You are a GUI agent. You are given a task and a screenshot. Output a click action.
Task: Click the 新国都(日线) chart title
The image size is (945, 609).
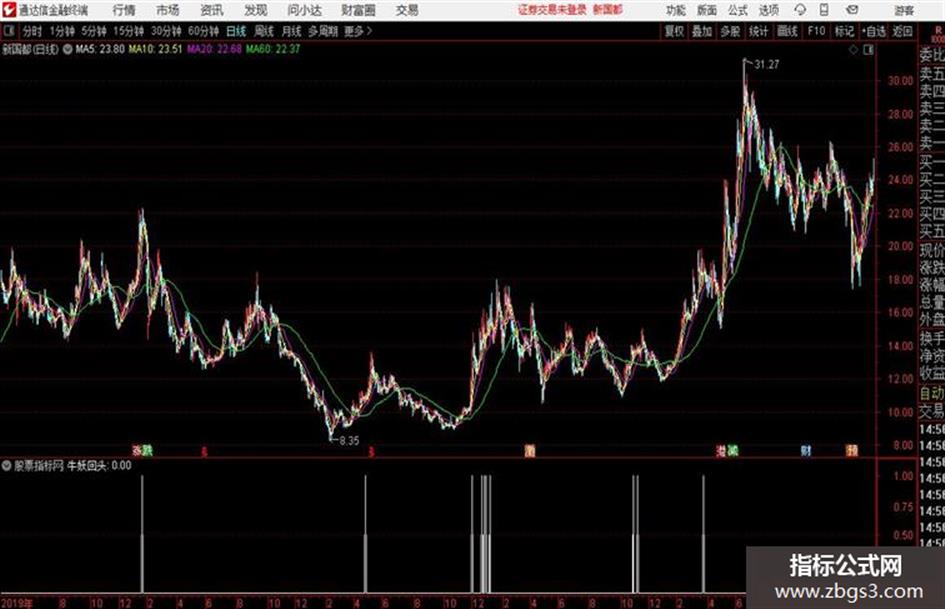pos(30,49)
